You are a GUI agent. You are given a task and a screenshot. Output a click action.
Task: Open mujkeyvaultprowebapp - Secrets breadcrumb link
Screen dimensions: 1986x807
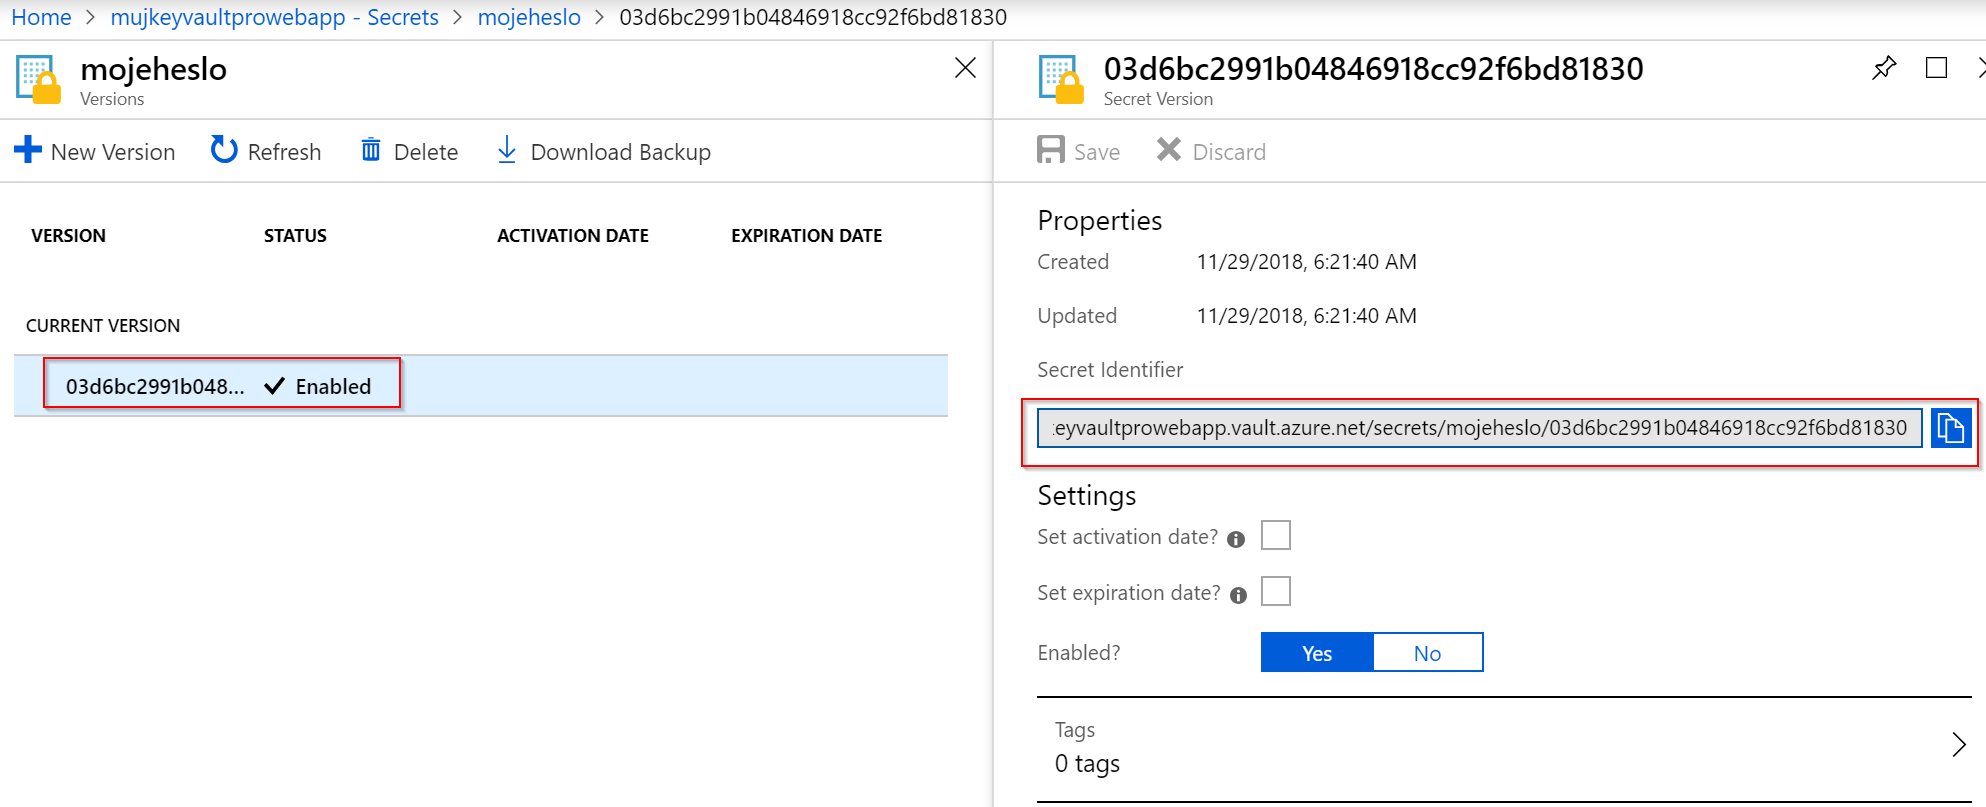pos(274,17)
